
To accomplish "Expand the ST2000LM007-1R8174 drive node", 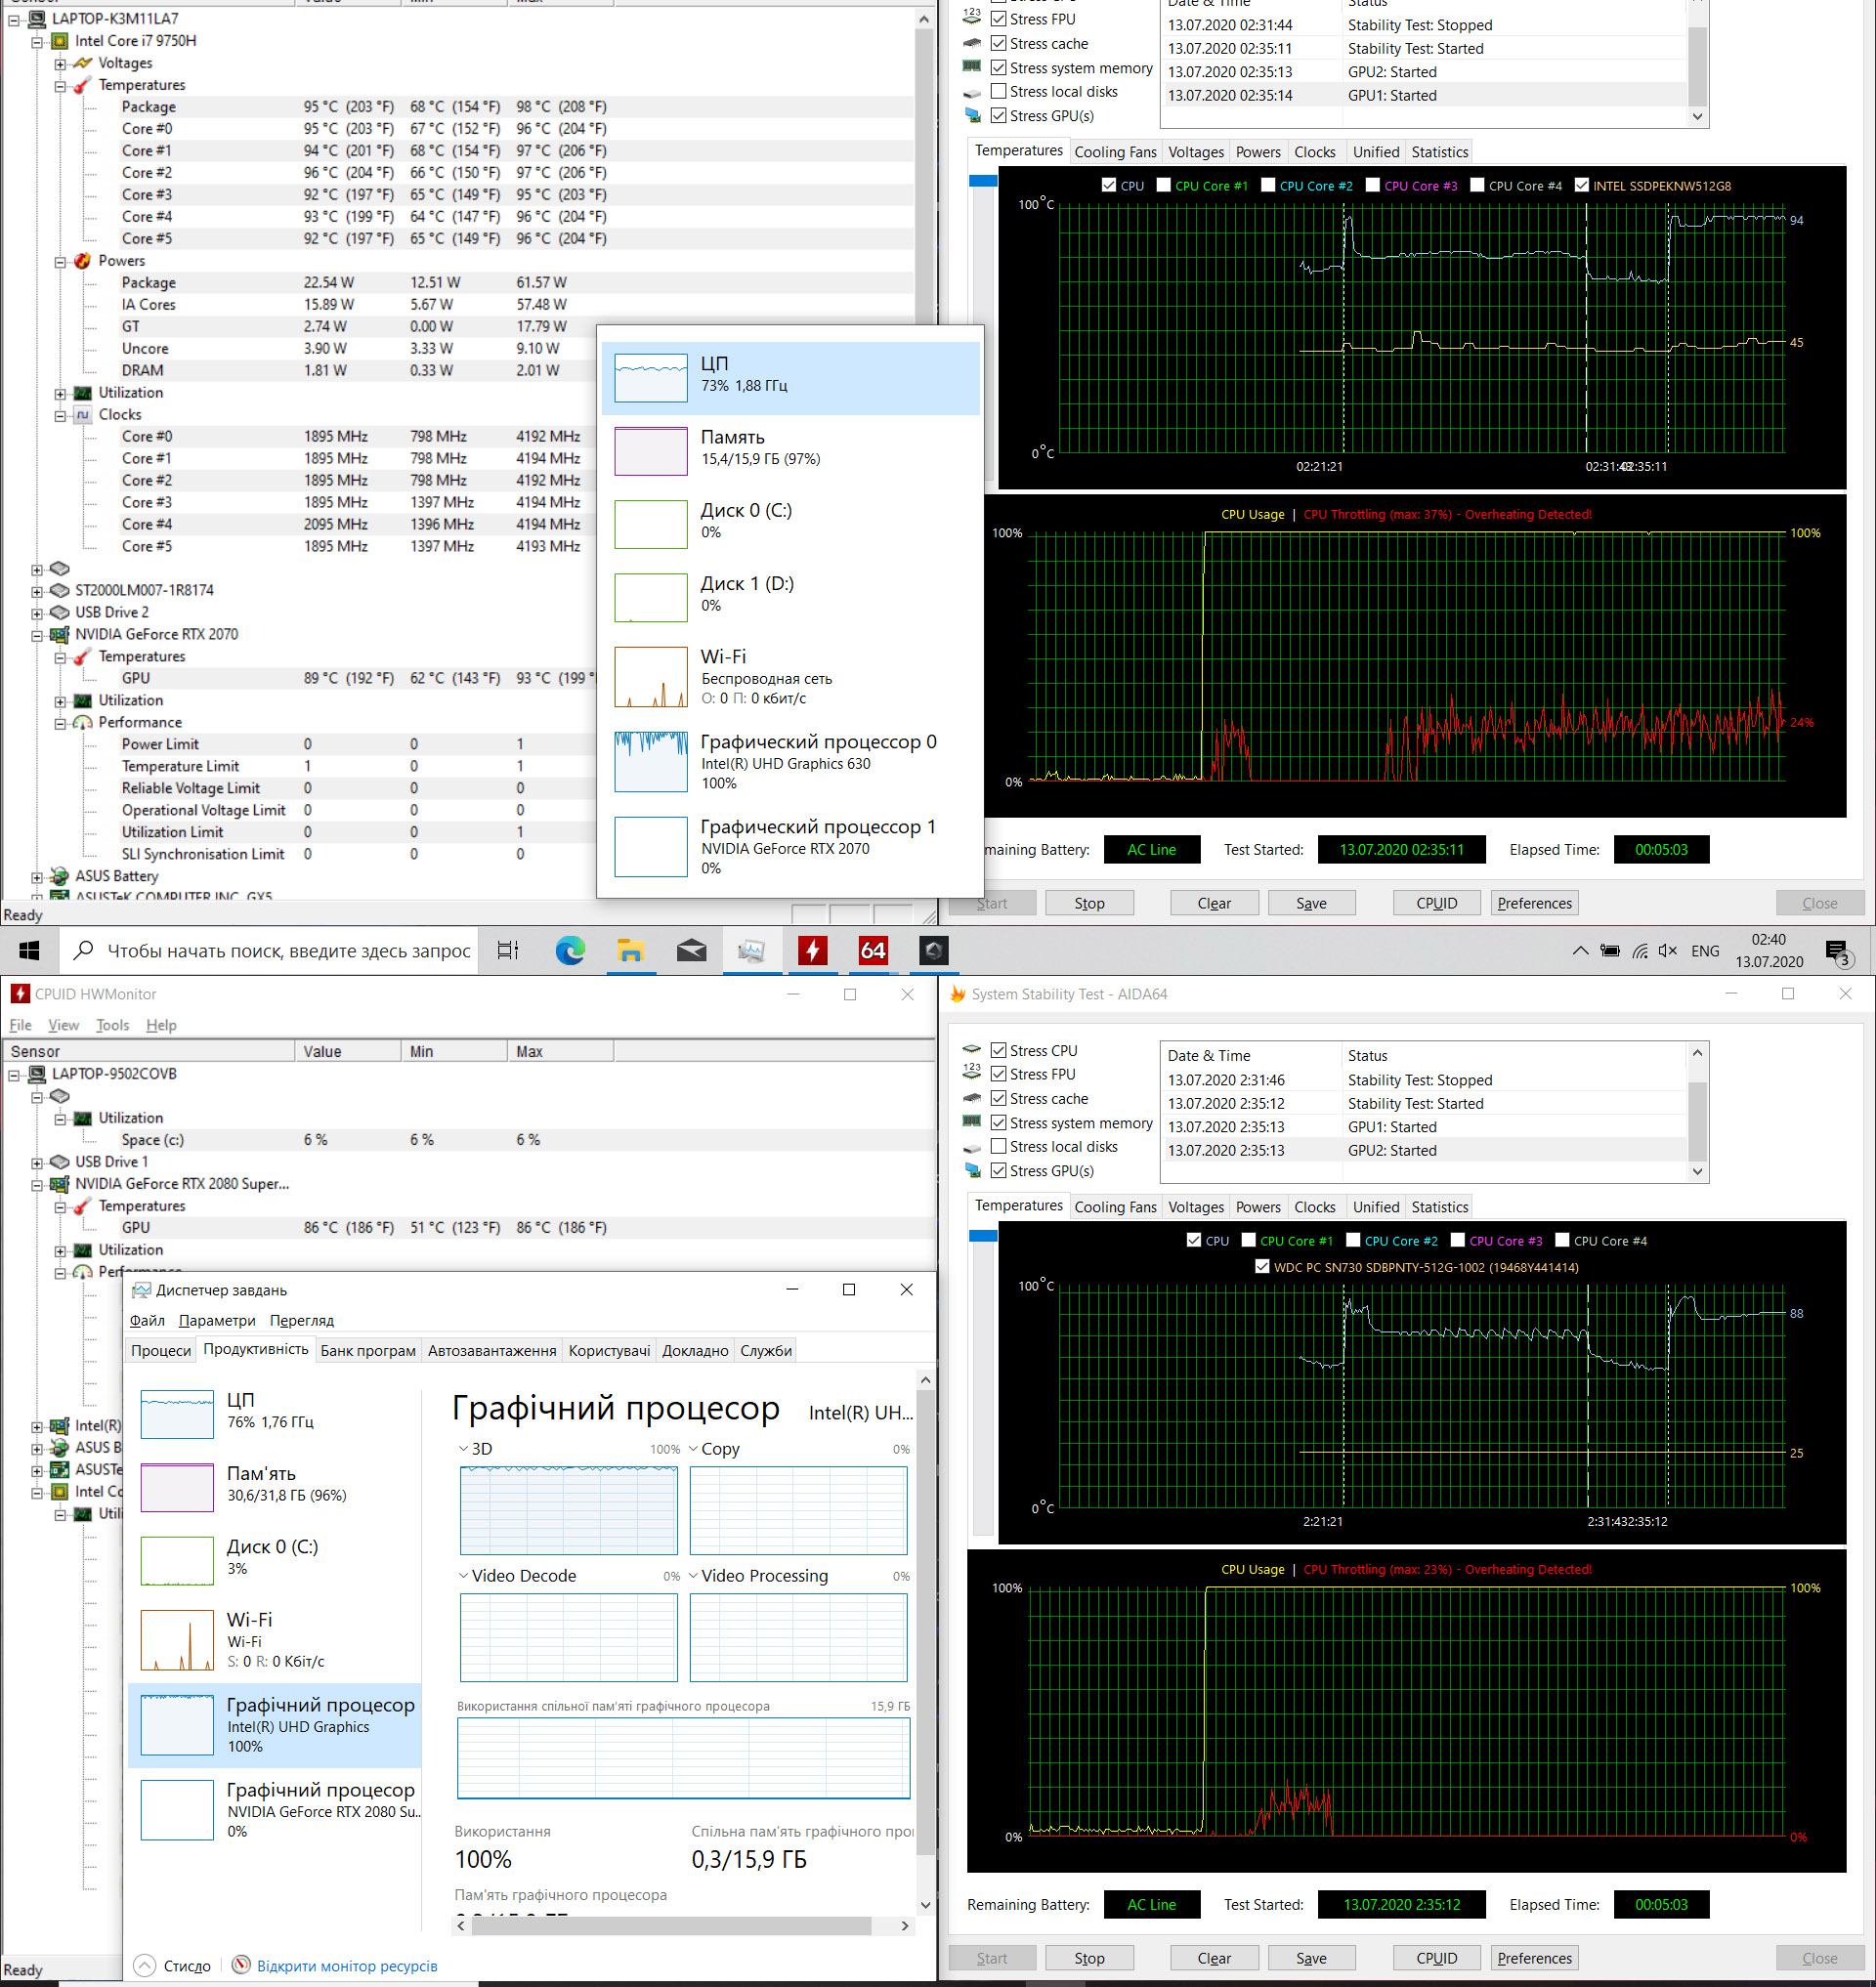I will point(37,592).
